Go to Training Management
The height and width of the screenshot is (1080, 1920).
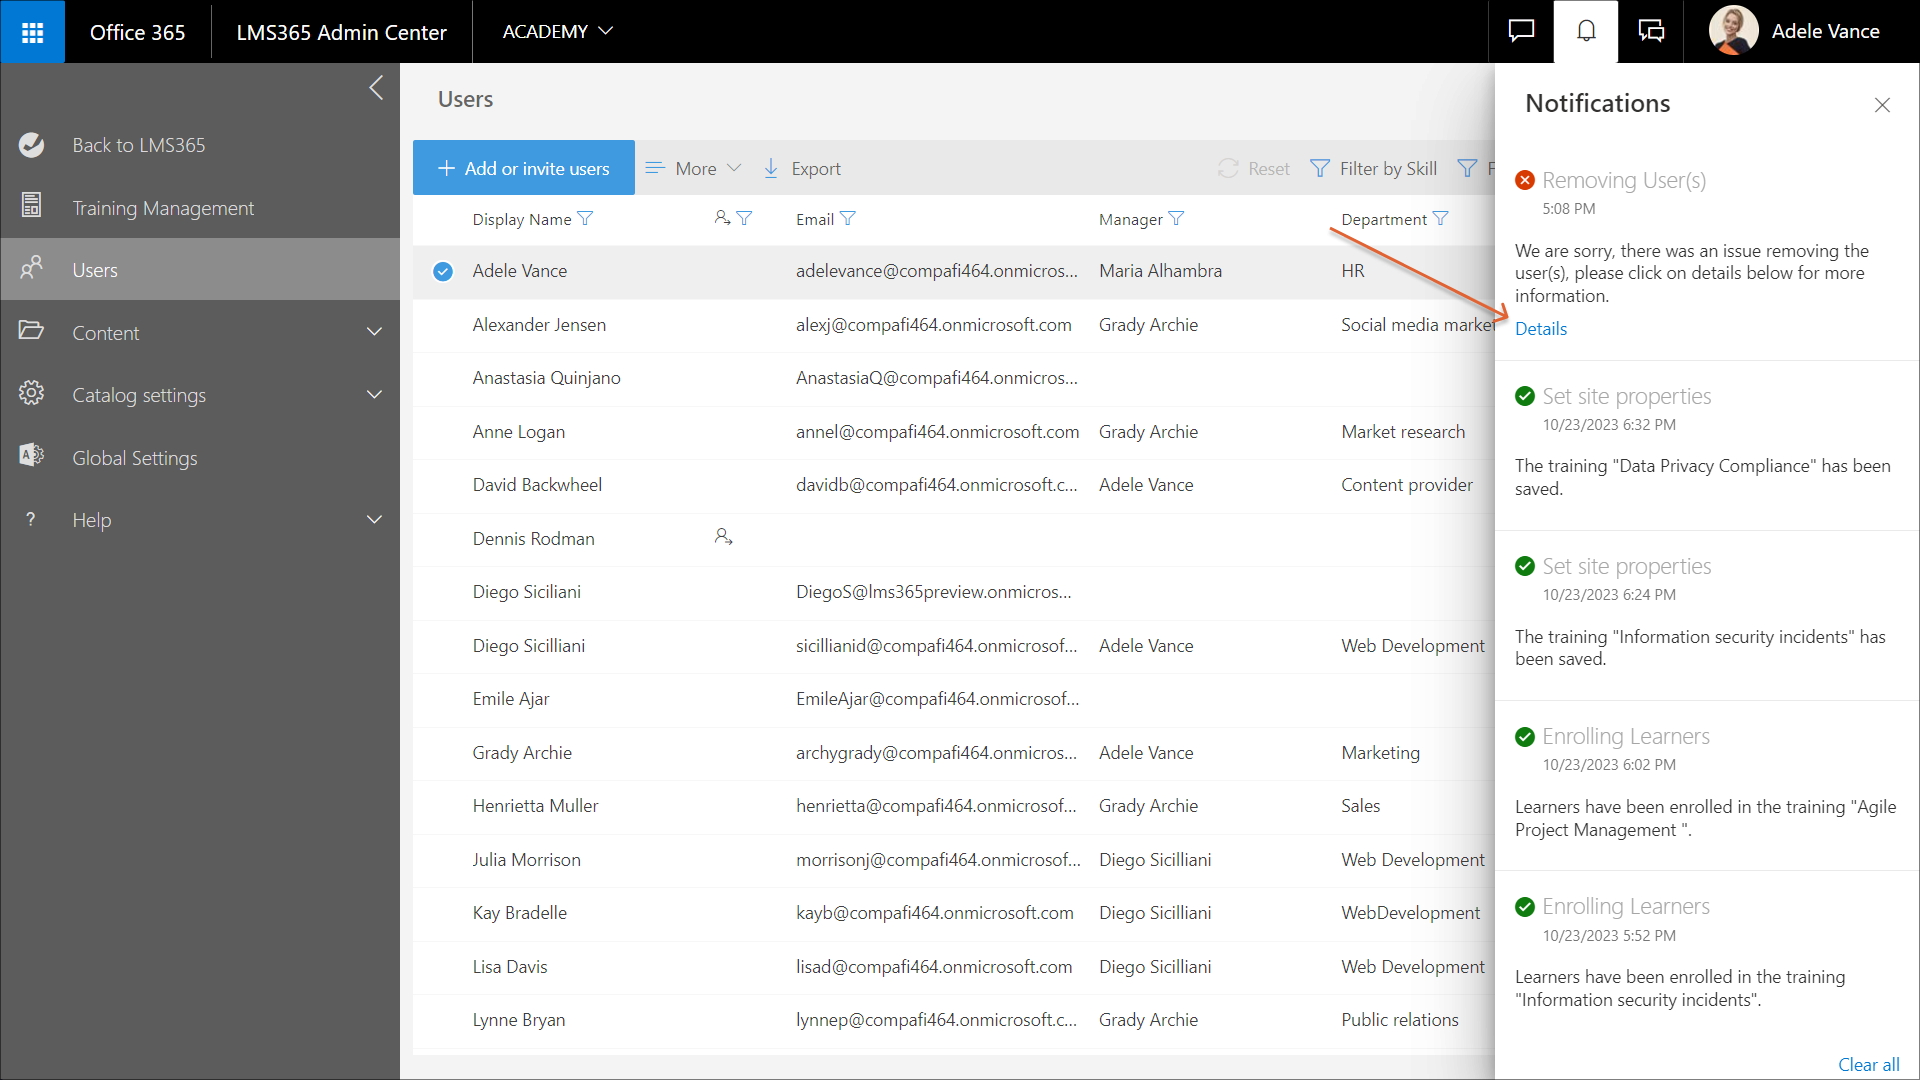click(163, 208)
